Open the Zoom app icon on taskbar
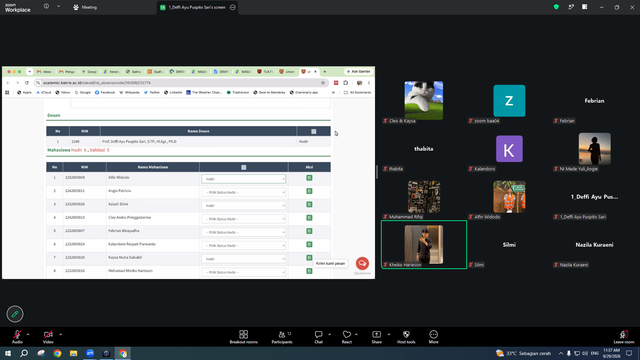The width and height of the screenshot is (640, 360). 90,353
